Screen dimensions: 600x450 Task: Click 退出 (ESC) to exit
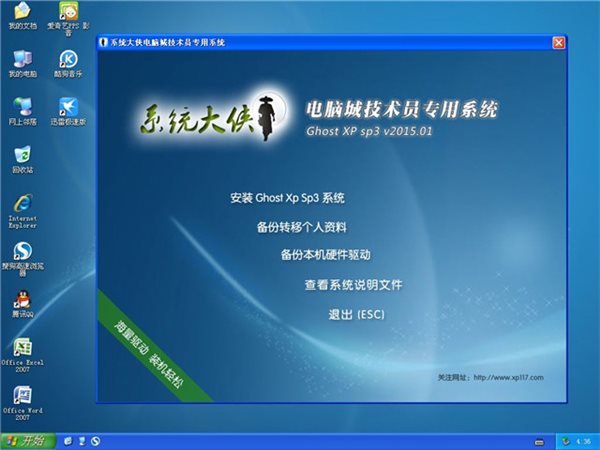click(x=356, y=315)
